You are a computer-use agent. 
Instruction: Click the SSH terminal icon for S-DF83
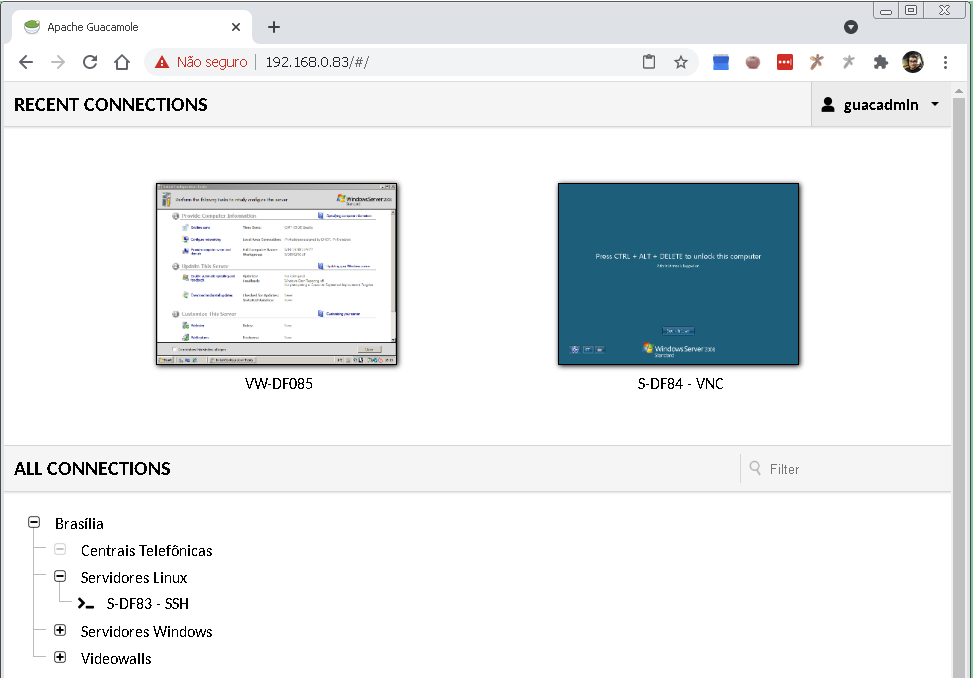[86, 604]
